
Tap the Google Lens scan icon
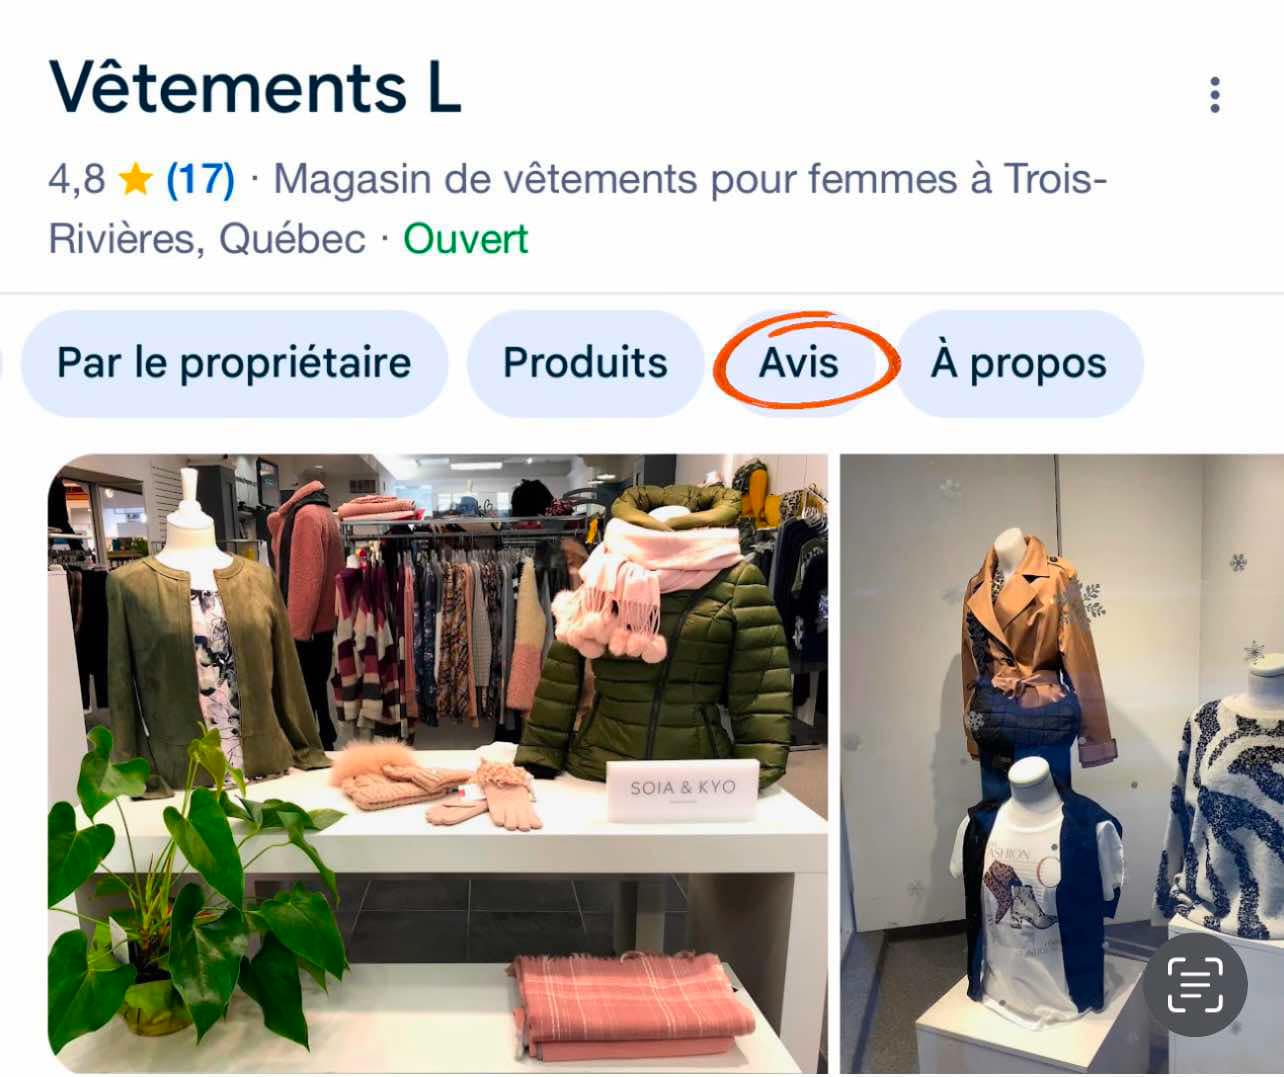tap(1195, 985)
